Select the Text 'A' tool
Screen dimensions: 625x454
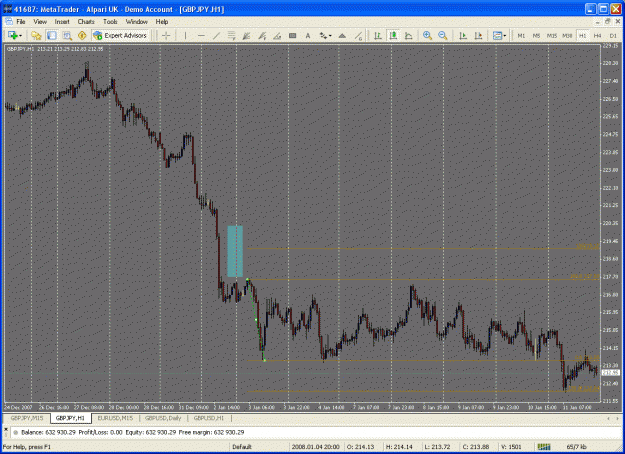308,35
